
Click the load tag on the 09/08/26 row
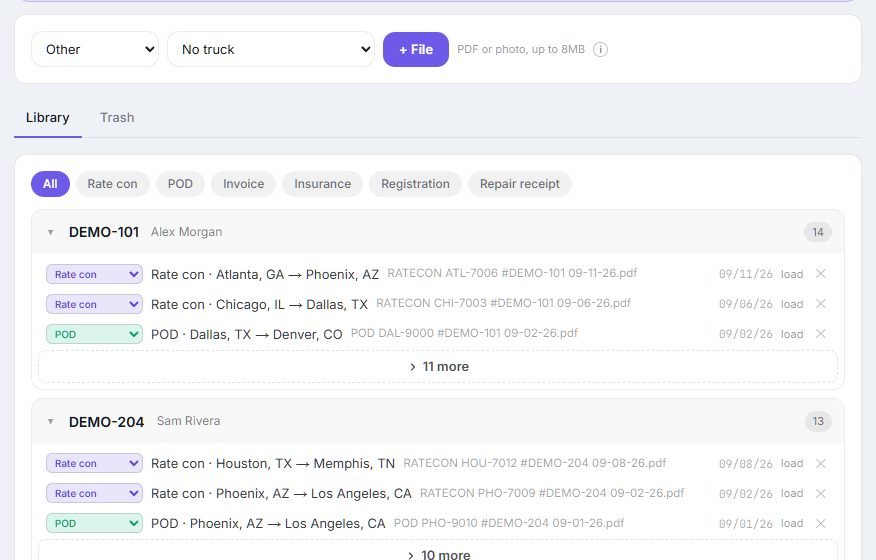coord(792,464)
